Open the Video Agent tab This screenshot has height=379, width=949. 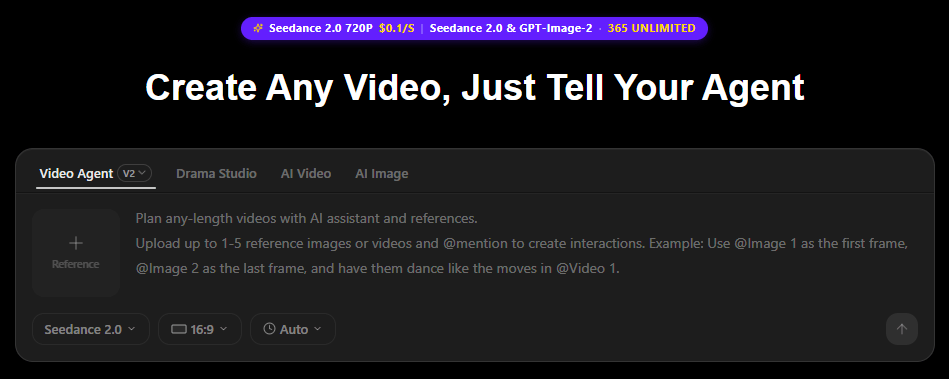pos(76,174)
